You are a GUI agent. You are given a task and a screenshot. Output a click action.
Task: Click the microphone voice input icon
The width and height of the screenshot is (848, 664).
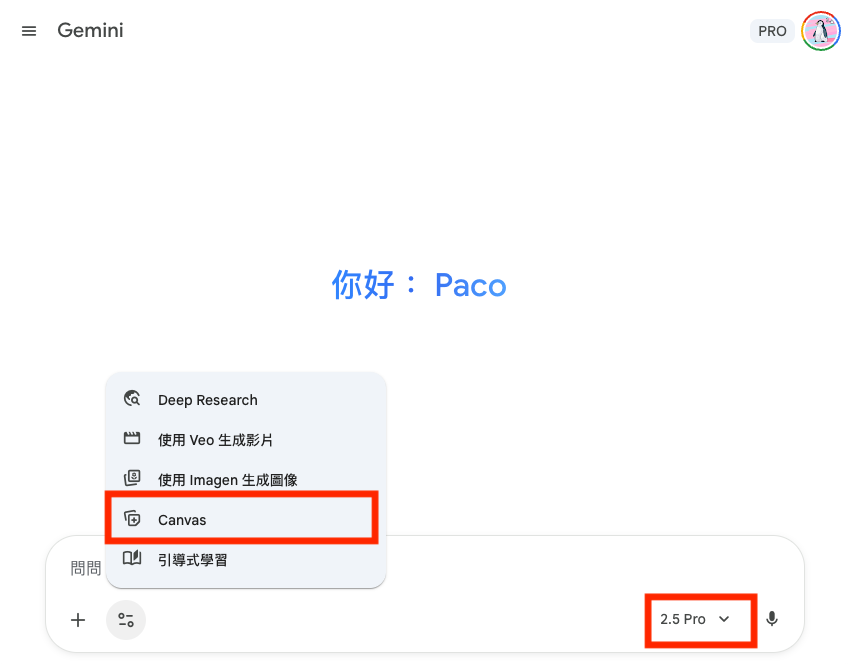pyautogui.click(x=772, y=619)
